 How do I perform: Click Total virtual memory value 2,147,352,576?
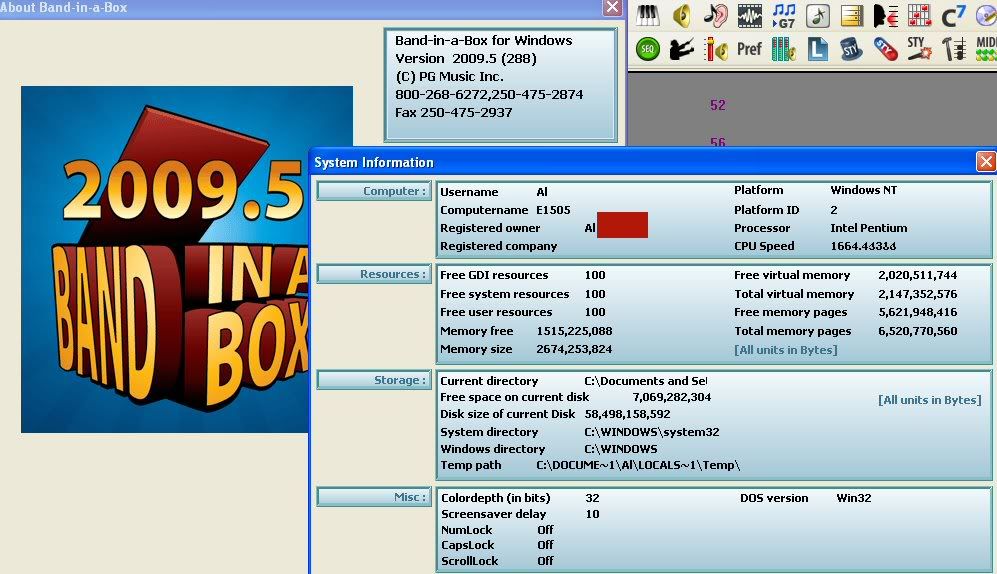click(918, 294)
